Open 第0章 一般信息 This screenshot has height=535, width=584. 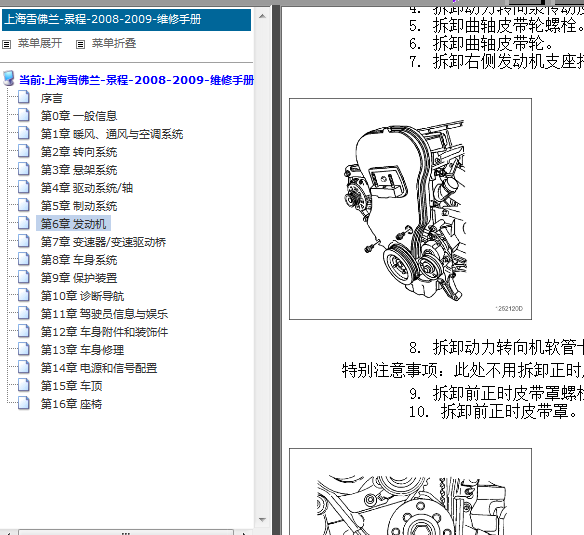coord(79,116)
